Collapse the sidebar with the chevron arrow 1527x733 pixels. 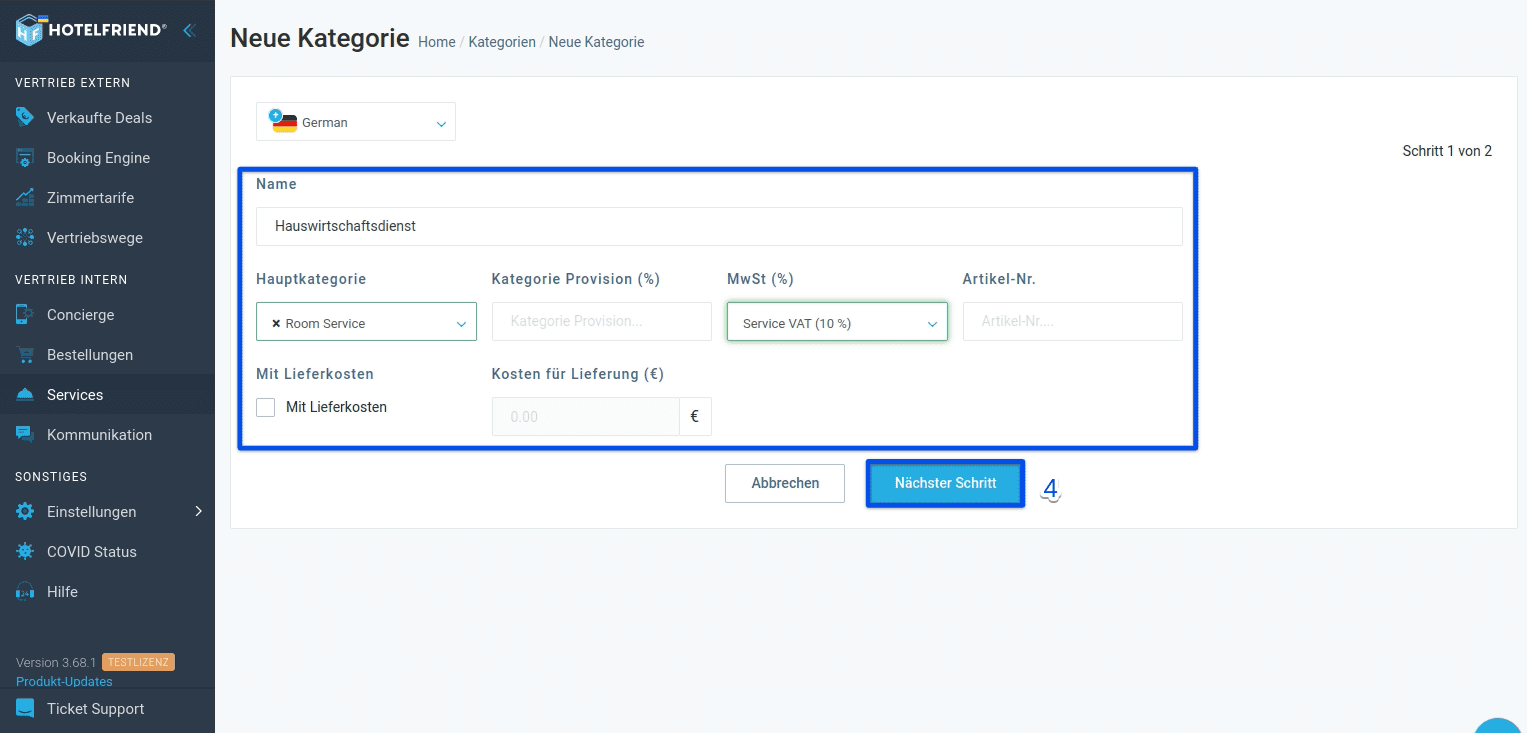189,30
